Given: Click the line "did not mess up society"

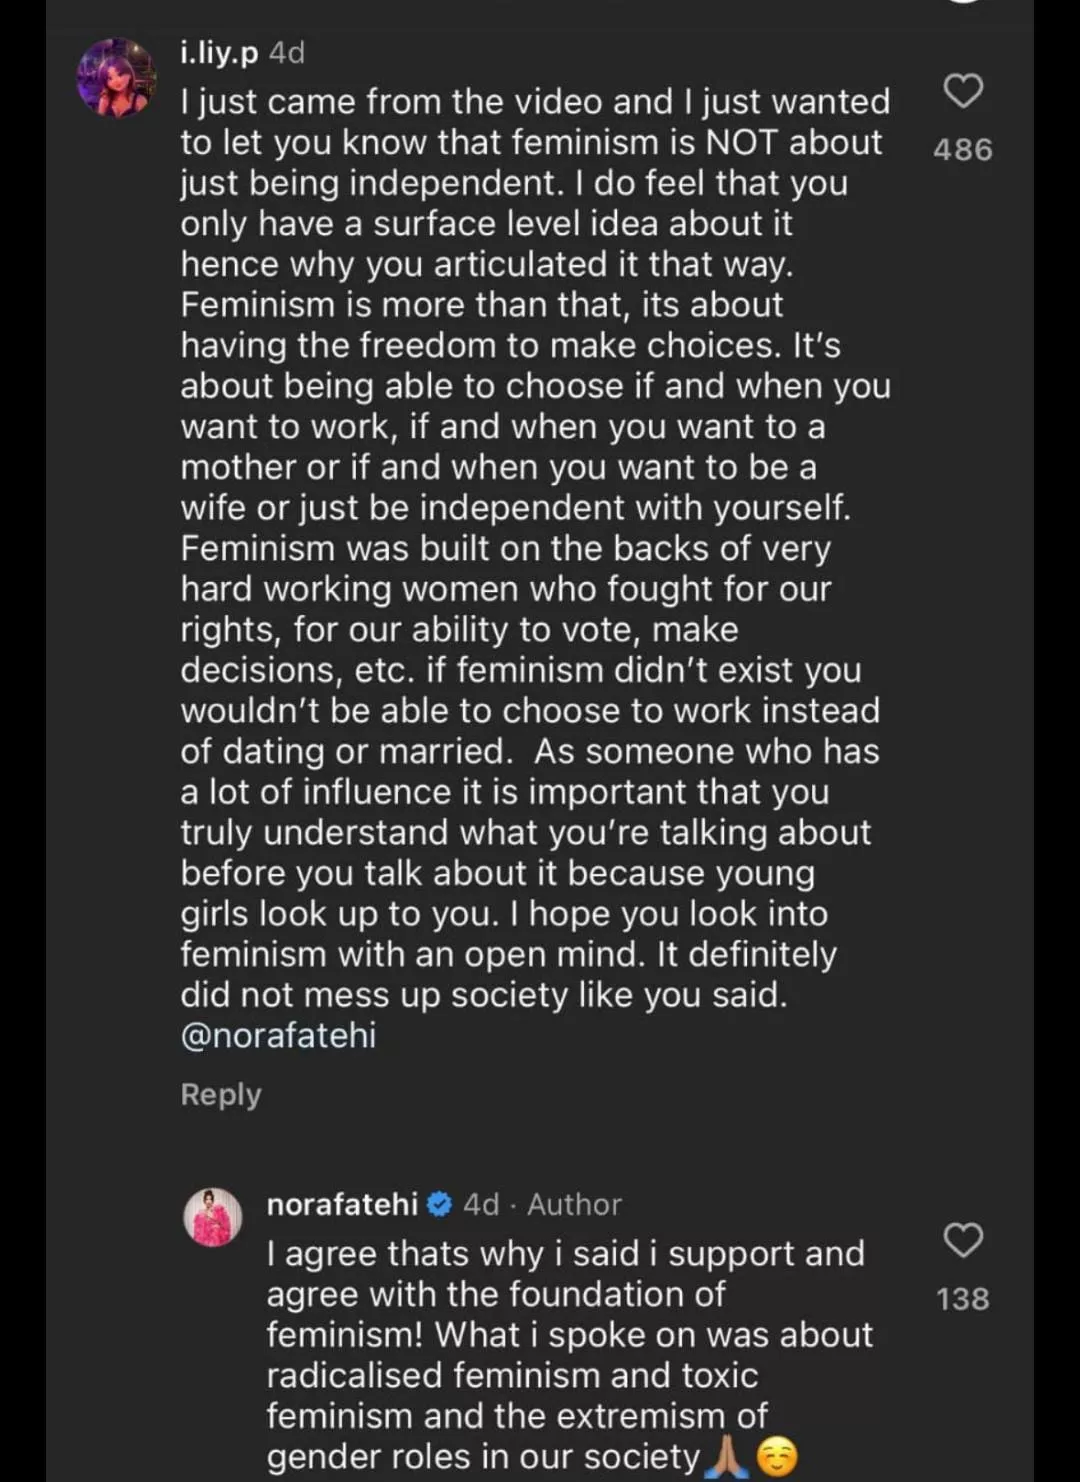Looking at the screenshot, I should 484,995.
